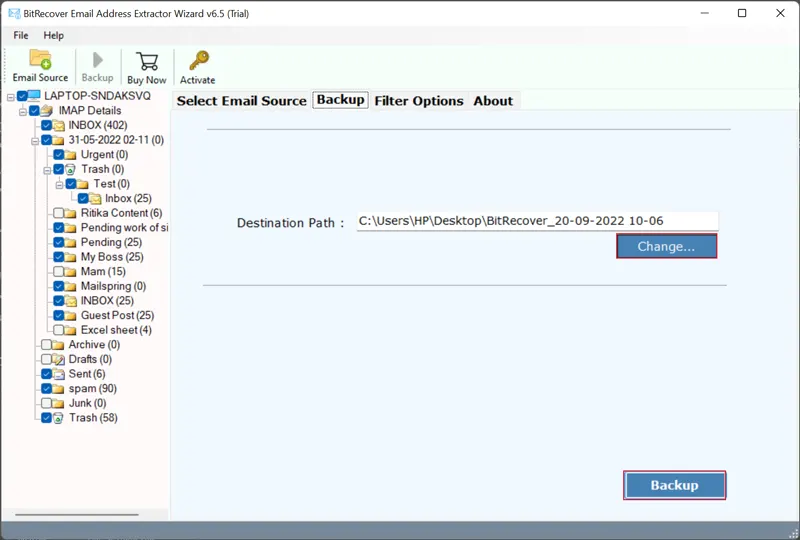800x540 pixels.
Task: Click the Excel sheet (4) folder icon
Action: coord(70,330)
